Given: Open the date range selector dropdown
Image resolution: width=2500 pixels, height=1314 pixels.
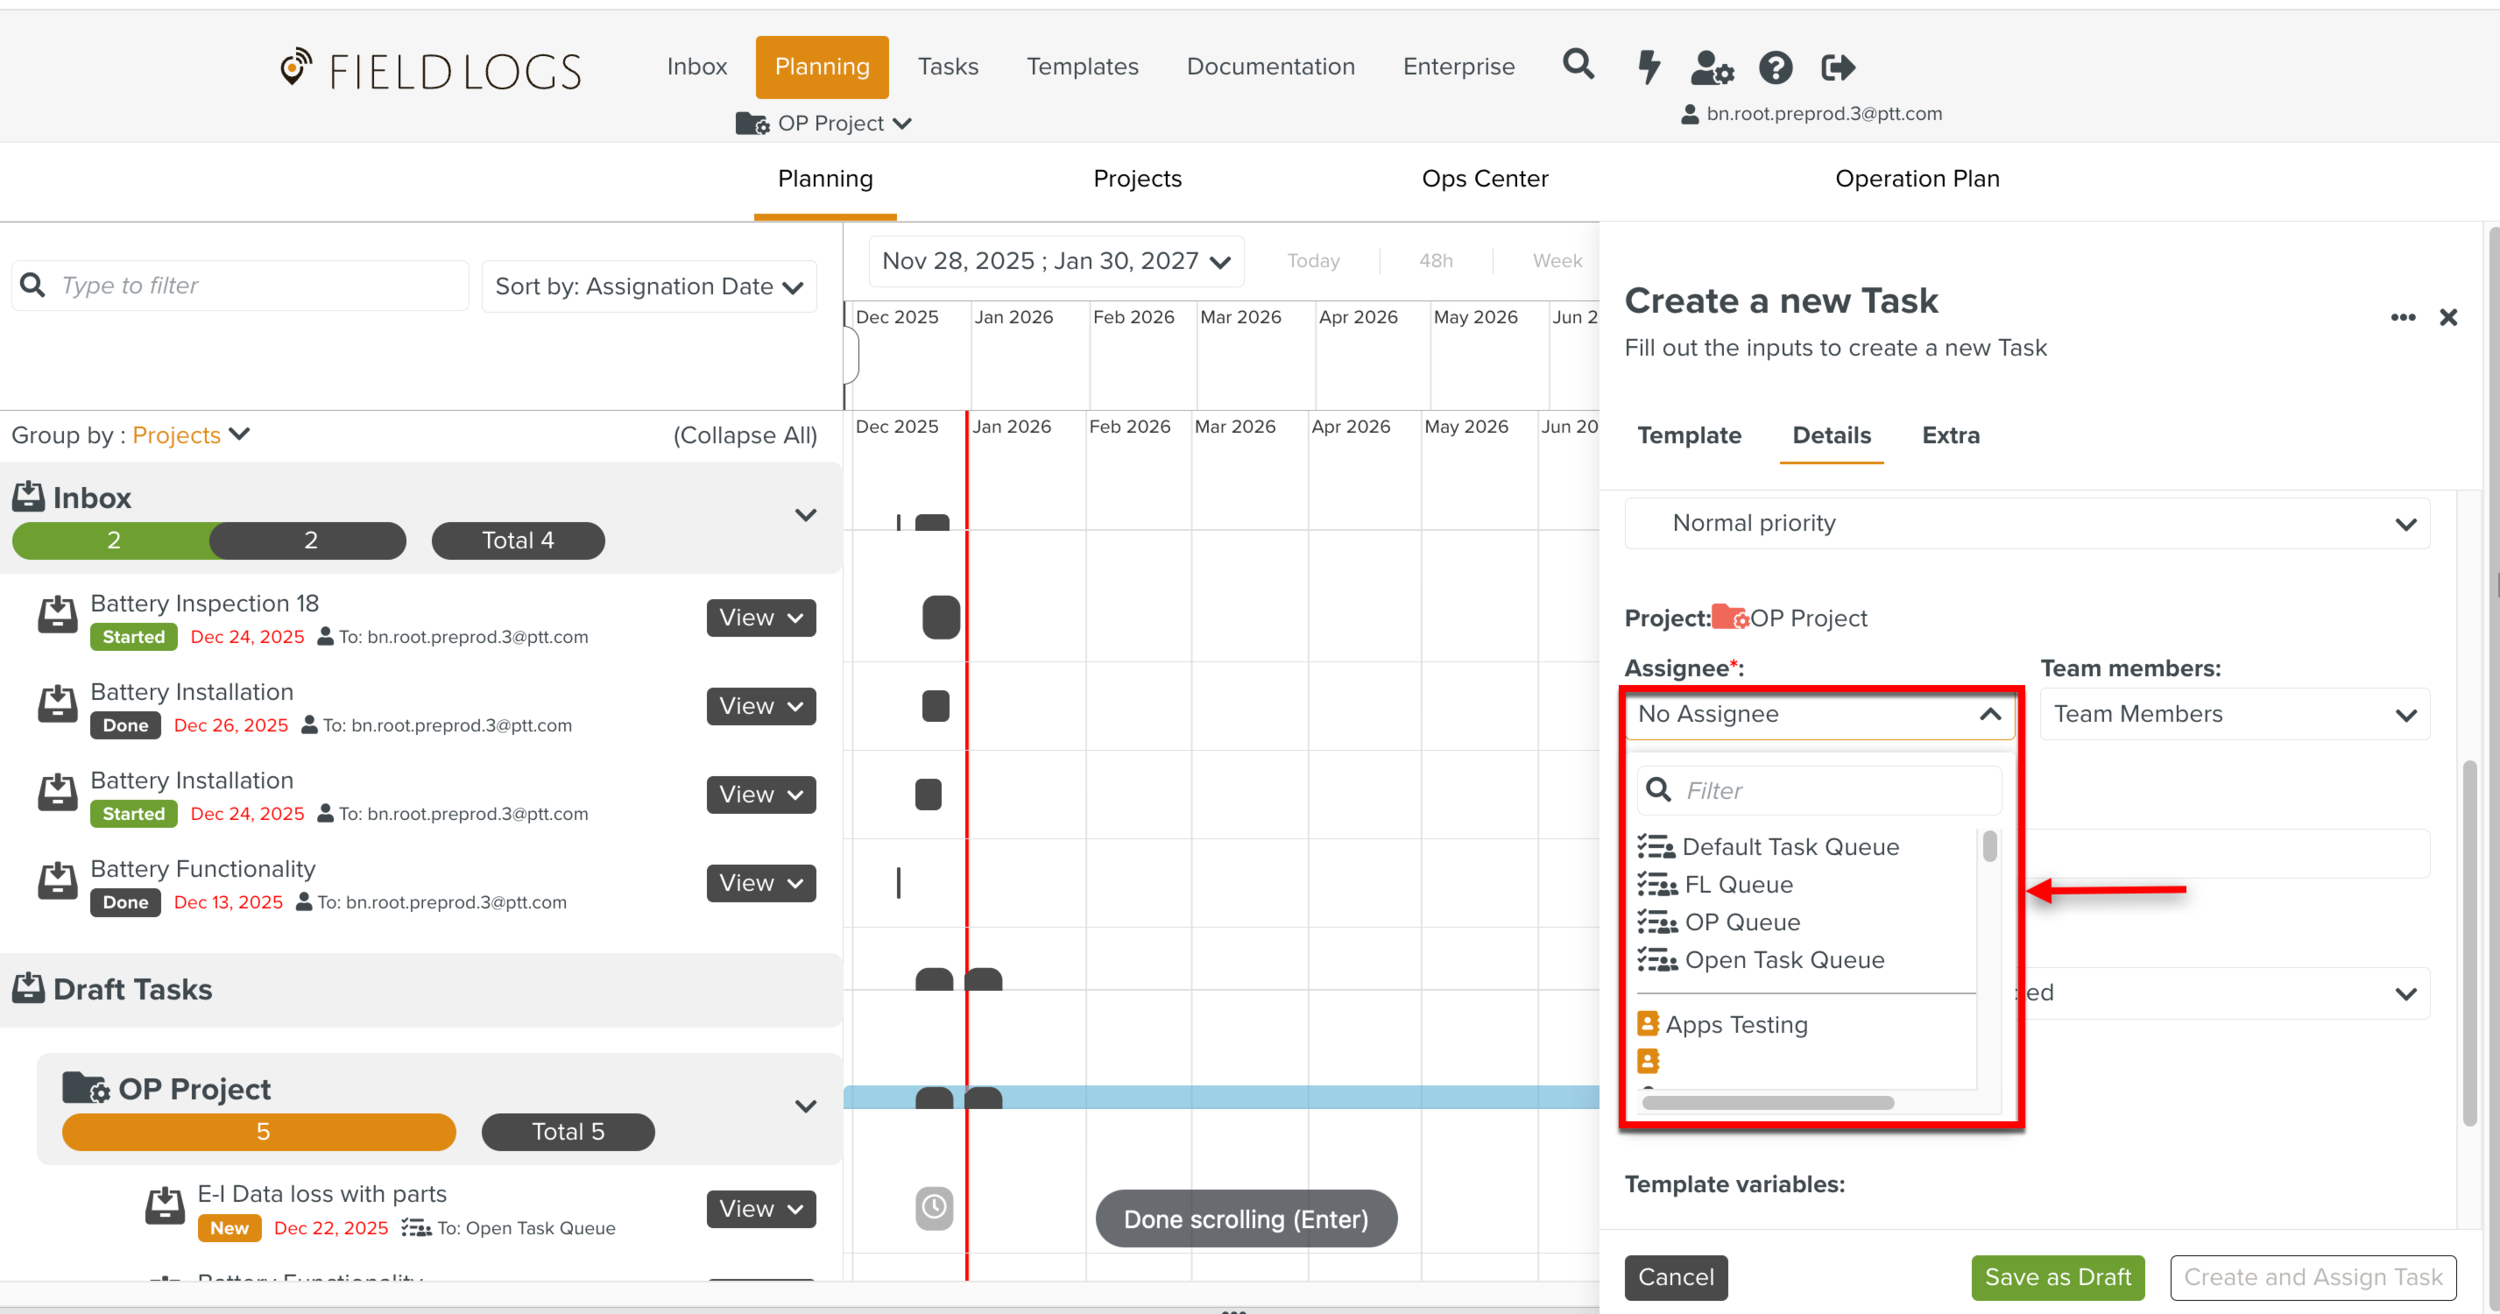Looking at the screenshot, I should 1055,262.
